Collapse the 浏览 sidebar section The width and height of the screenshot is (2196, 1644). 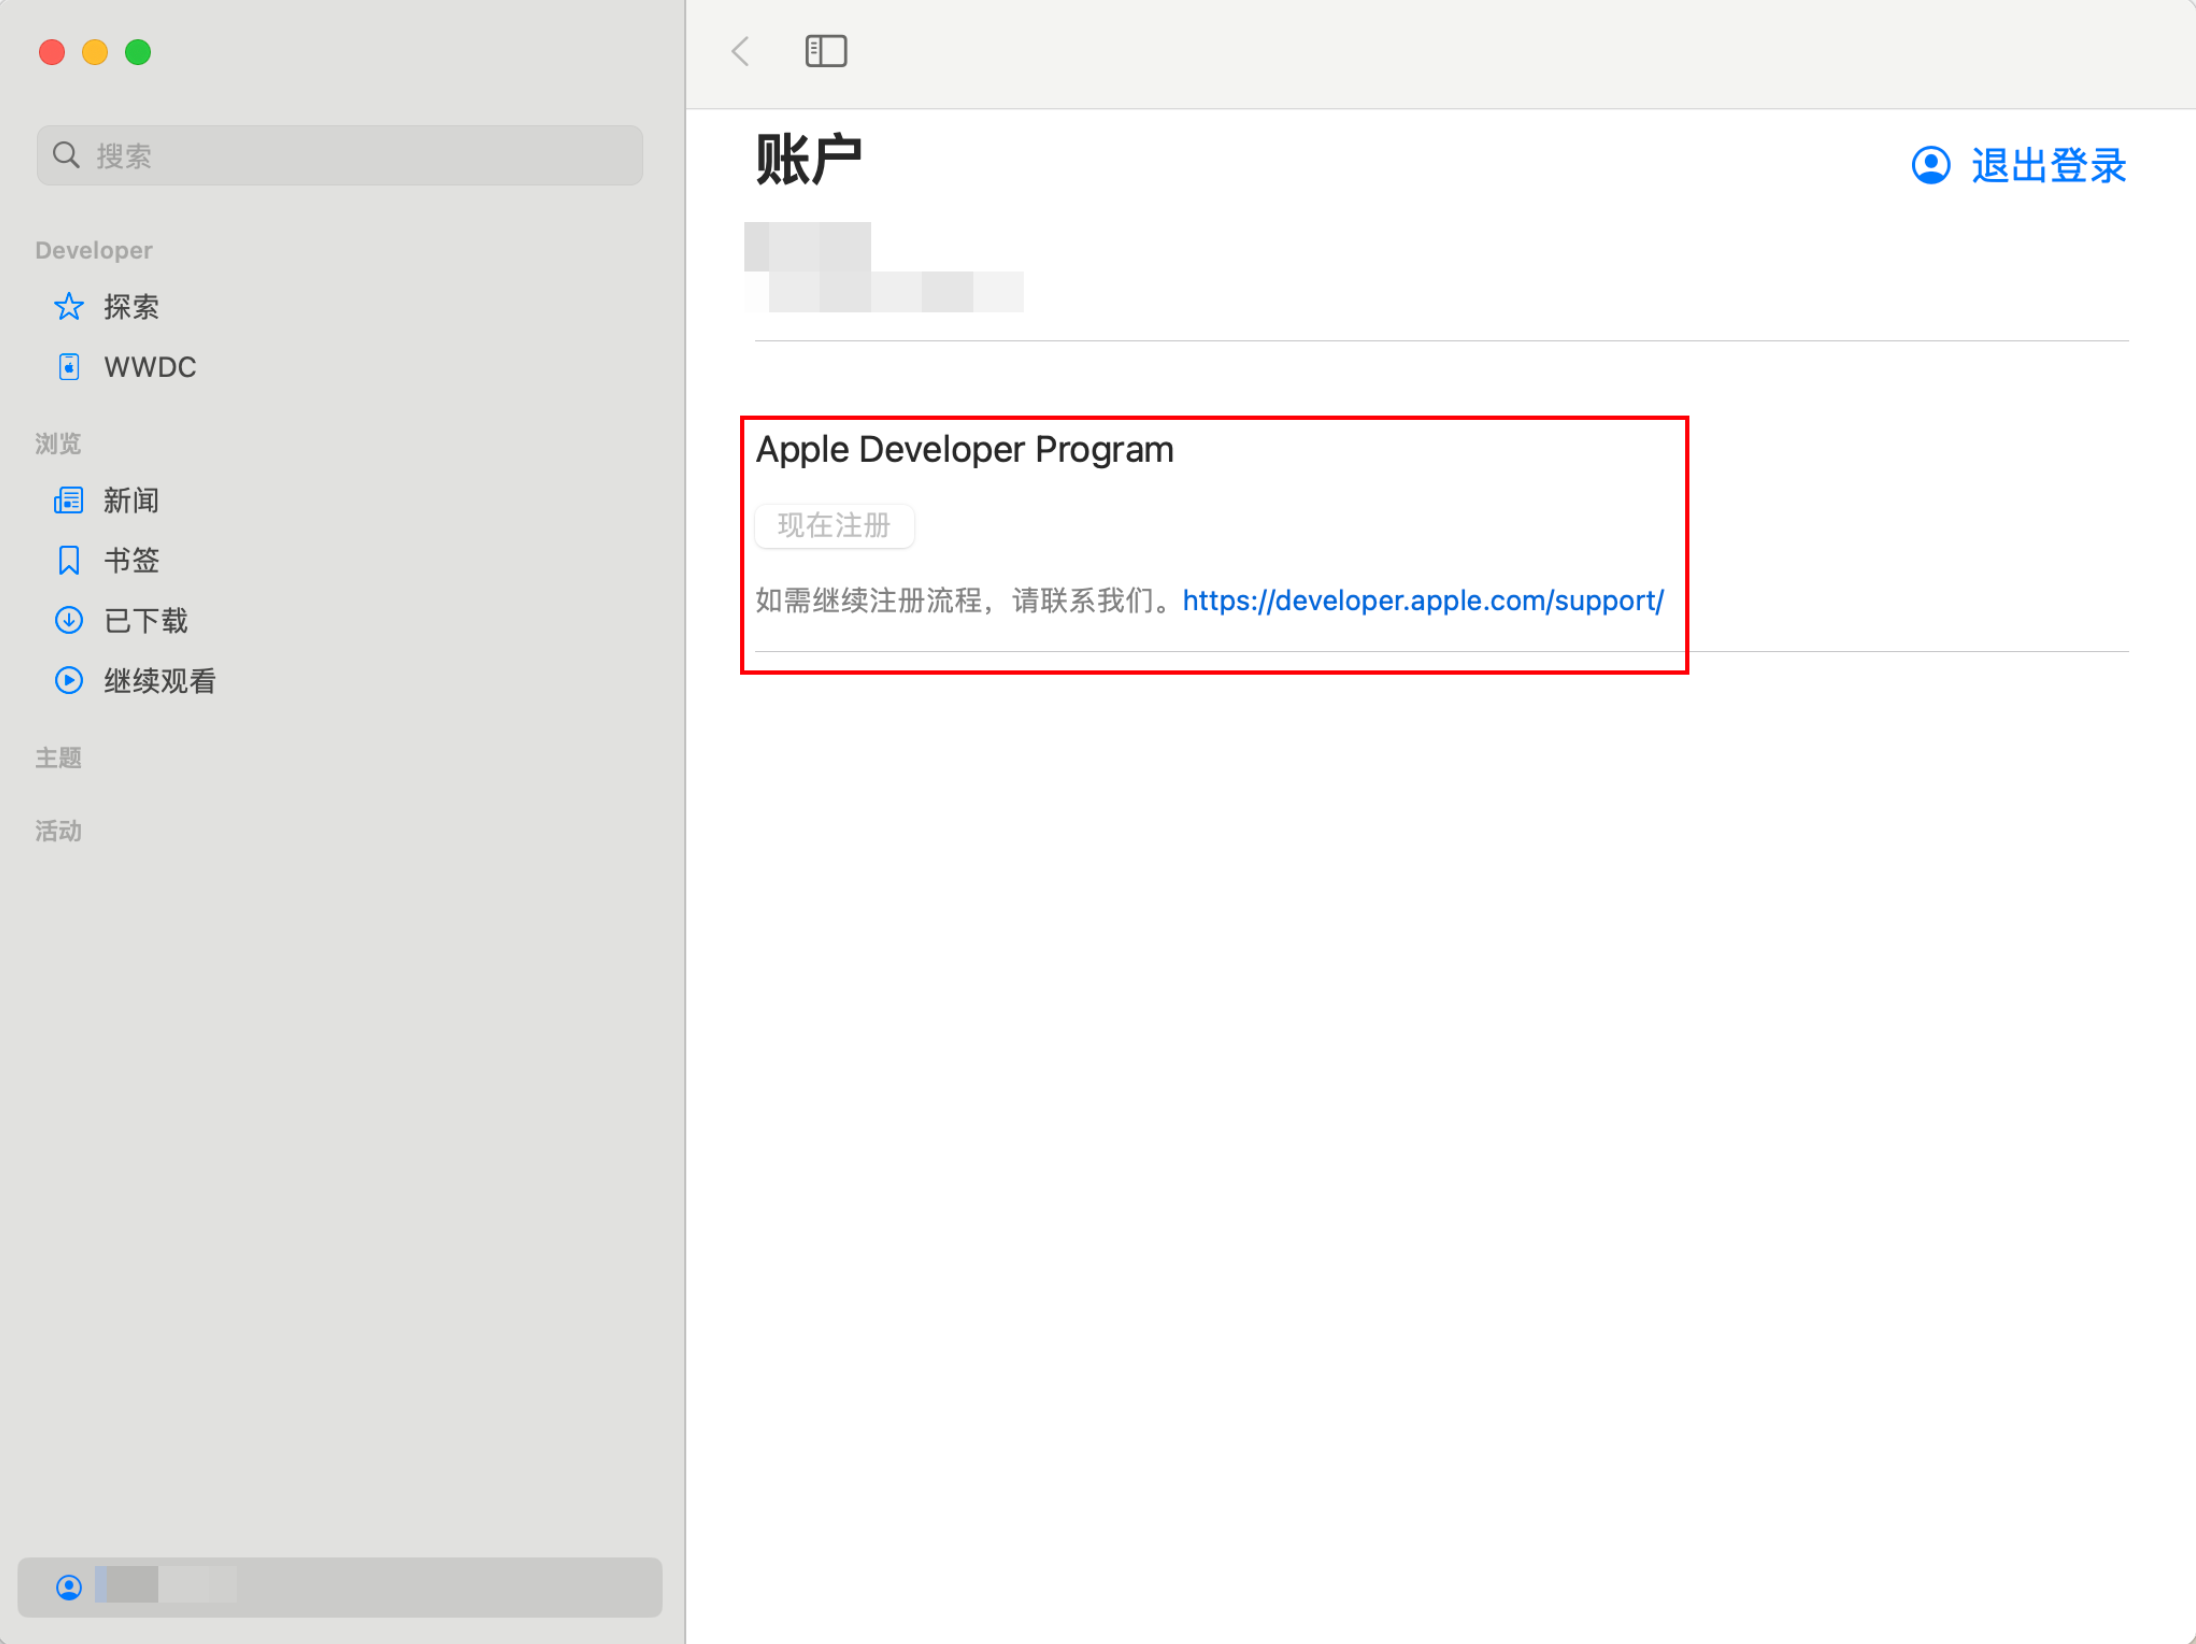tap(58, 443)
